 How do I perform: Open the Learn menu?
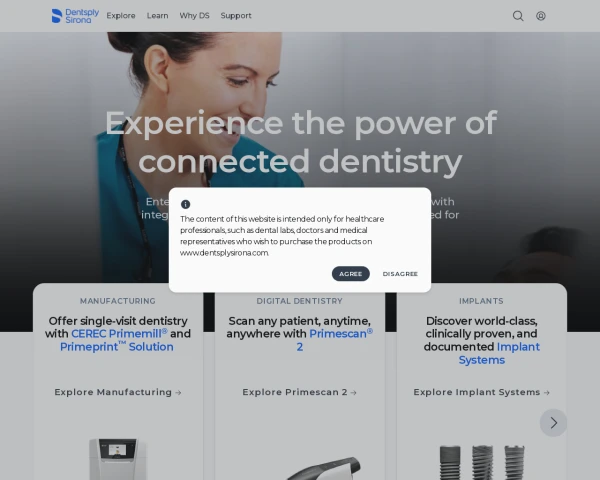157,16
